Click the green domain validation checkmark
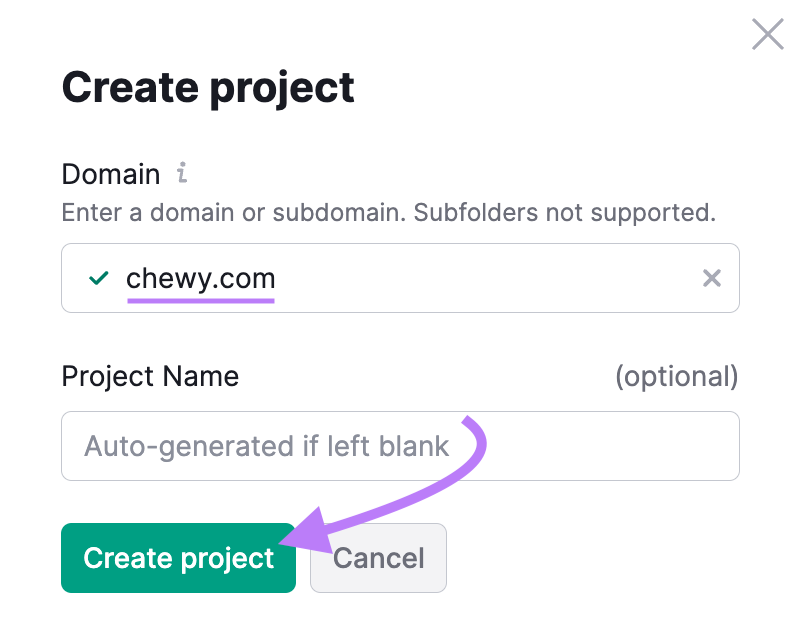 99,278
